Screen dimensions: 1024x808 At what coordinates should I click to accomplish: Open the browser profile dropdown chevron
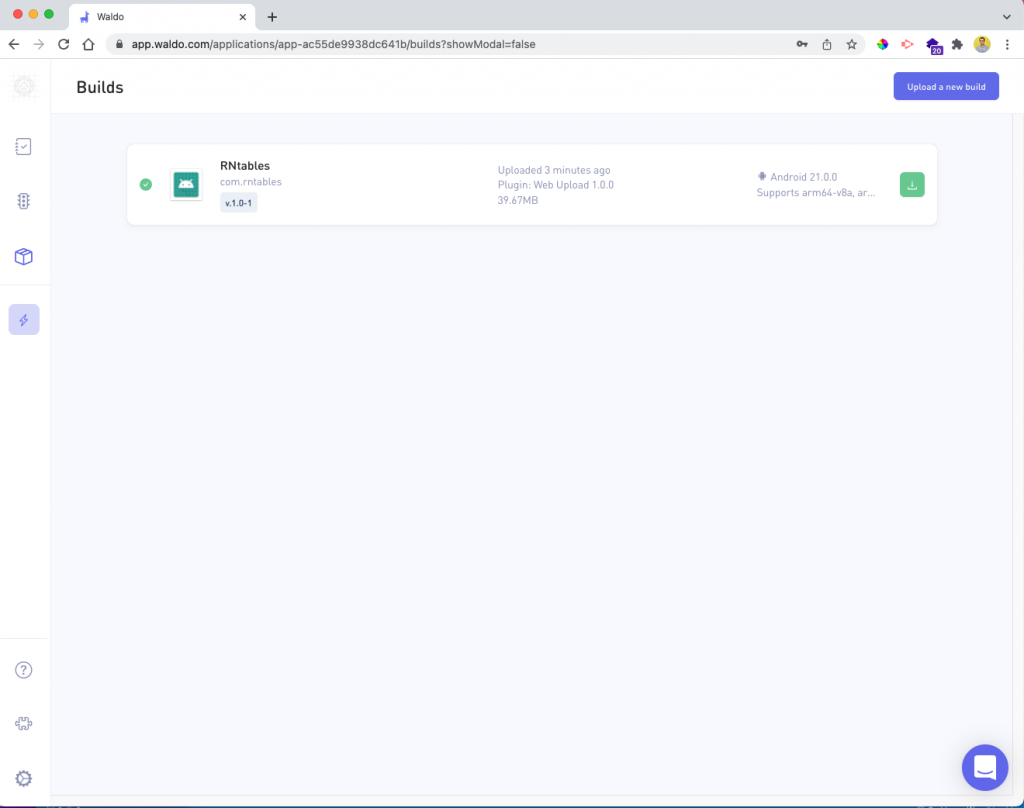pyautogui.click(x=1006, y=16)
